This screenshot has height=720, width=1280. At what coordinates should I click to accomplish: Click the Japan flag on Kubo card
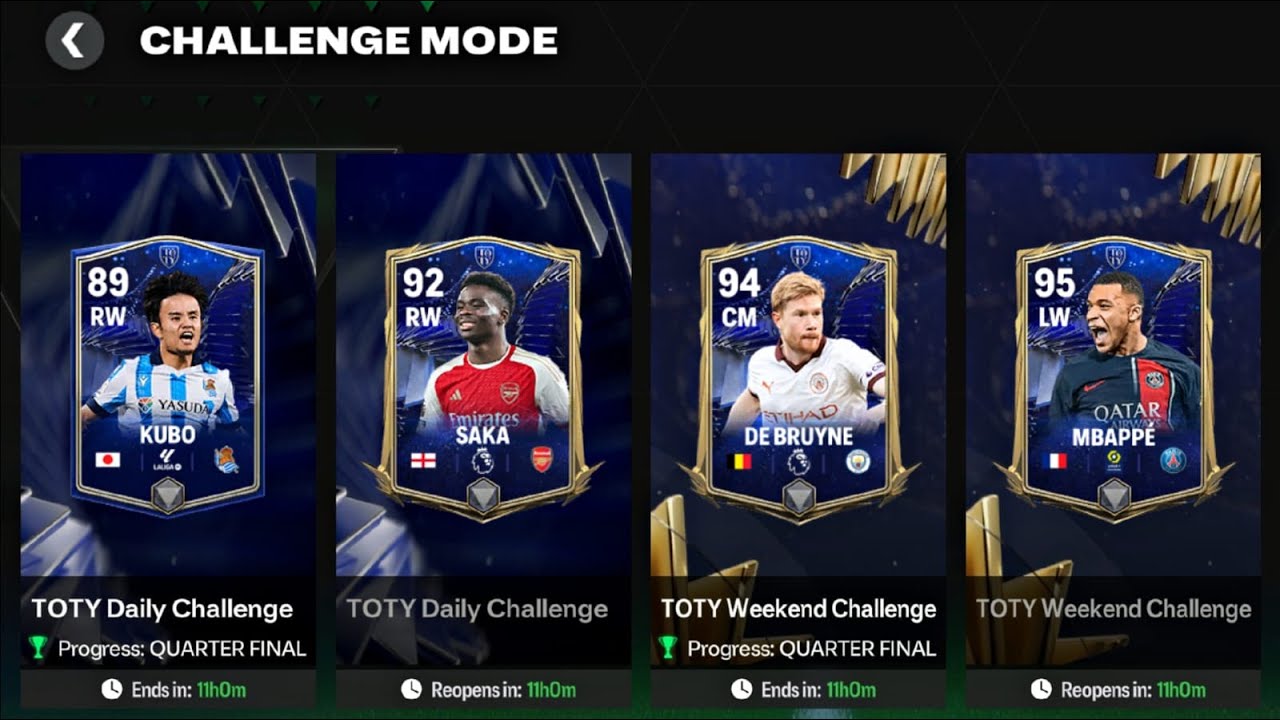pos(107,460)
